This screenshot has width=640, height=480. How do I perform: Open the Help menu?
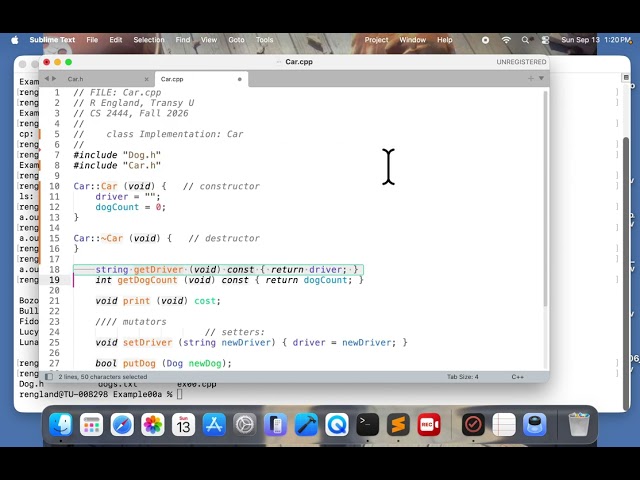pyautogui.click(x=445, y=40)
